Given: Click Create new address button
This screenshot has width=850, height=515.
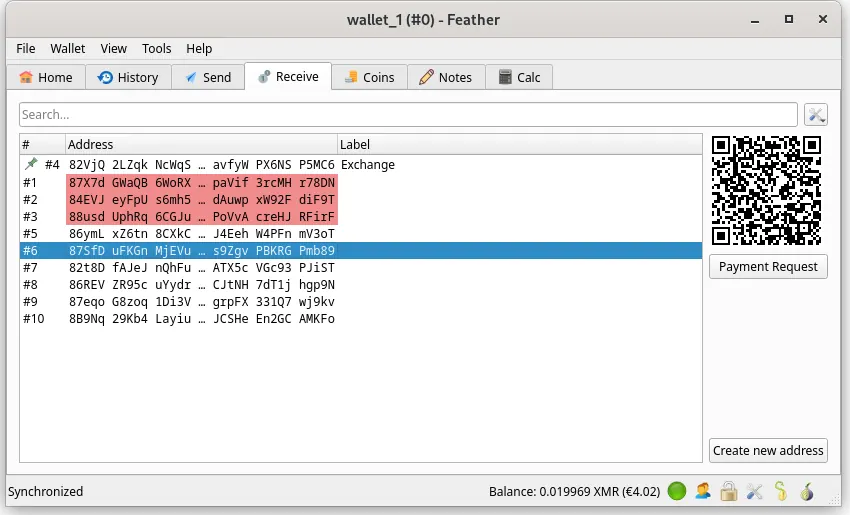Looking at the screenshot, I should click(768, 450).
